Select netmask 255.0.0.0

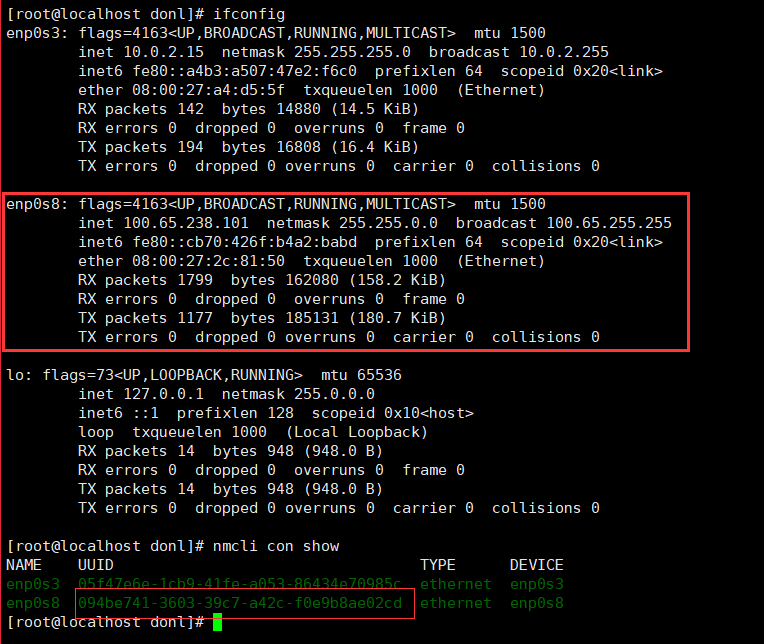[x=334, y=394]
